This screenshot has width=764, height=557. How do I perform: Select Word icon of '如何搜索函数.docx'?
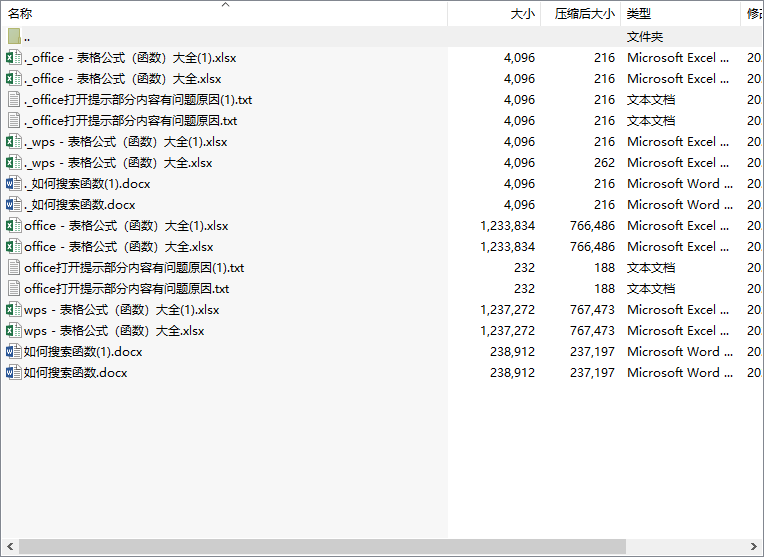point(14,372)
